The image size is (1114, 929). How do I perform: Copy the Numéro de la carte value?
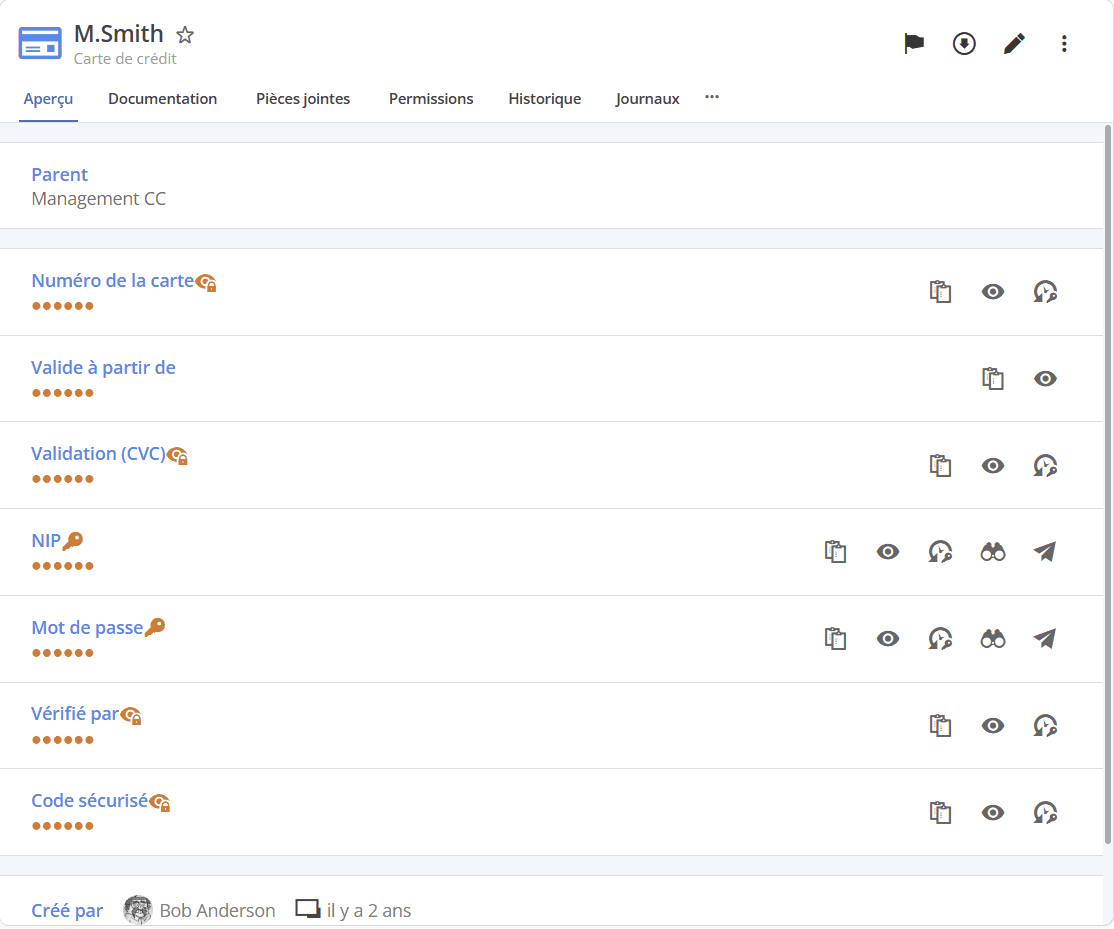pos(940,292)
